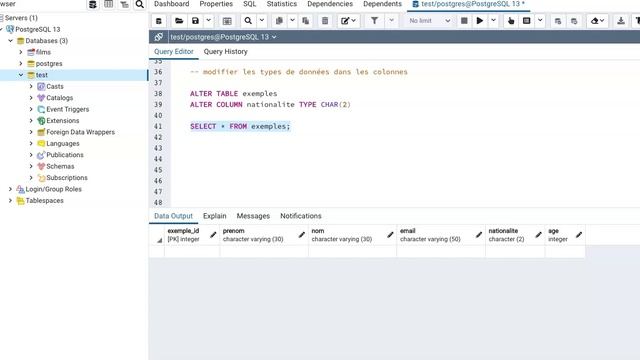Click the Explain Analyze icon

tap(527, 21)
